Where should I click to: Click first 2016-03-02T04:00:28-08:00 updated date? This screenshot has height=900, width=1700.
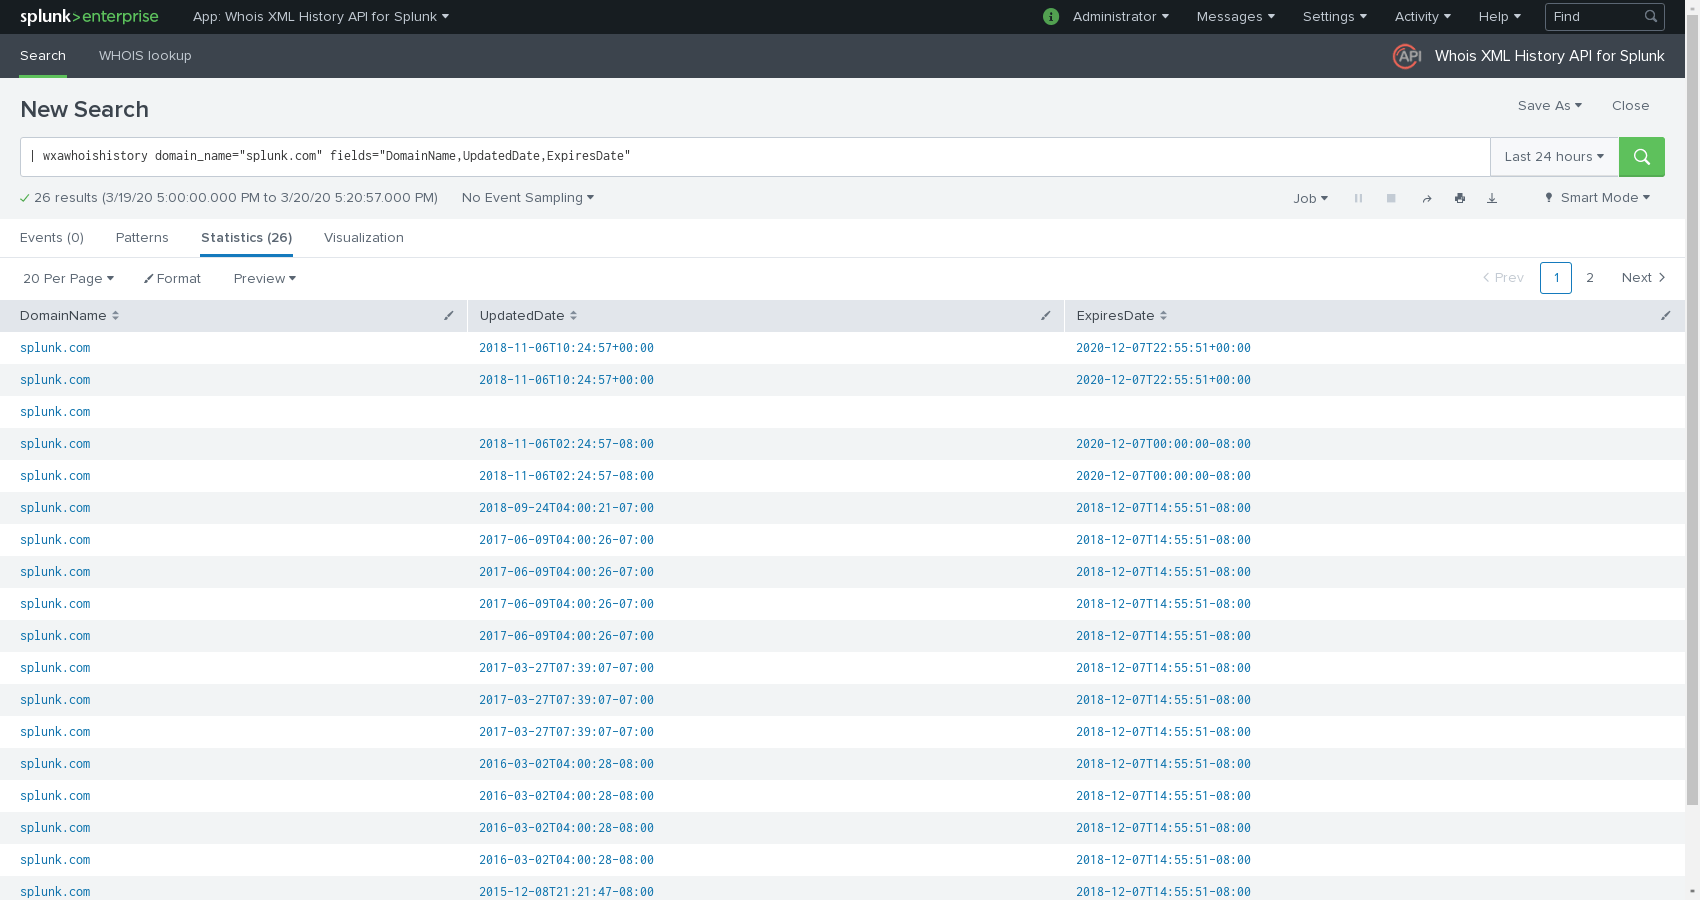[566, 764]
